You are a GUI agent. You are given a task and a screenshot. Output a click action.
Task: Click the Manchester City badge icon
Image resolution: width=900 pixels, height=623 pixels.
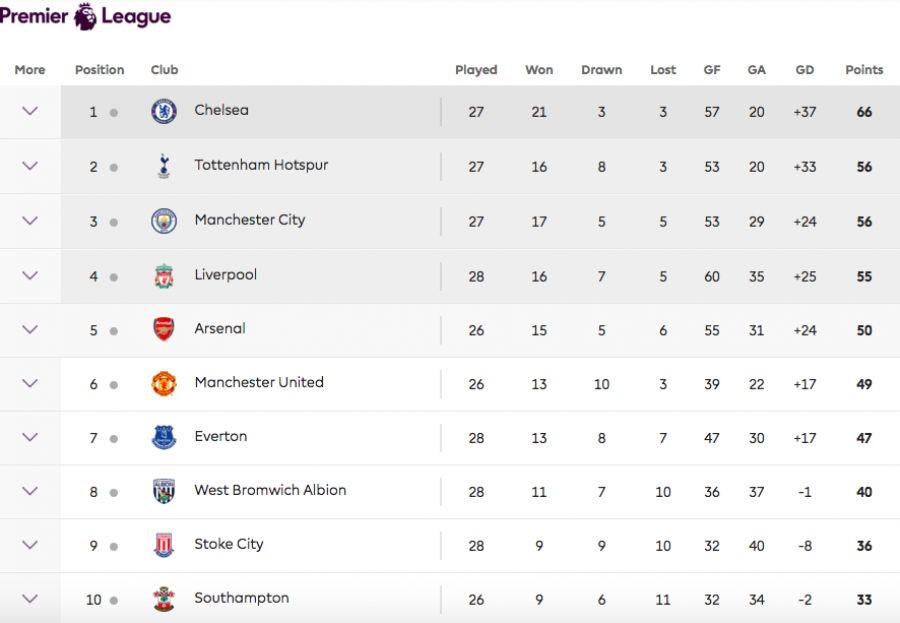164,221
